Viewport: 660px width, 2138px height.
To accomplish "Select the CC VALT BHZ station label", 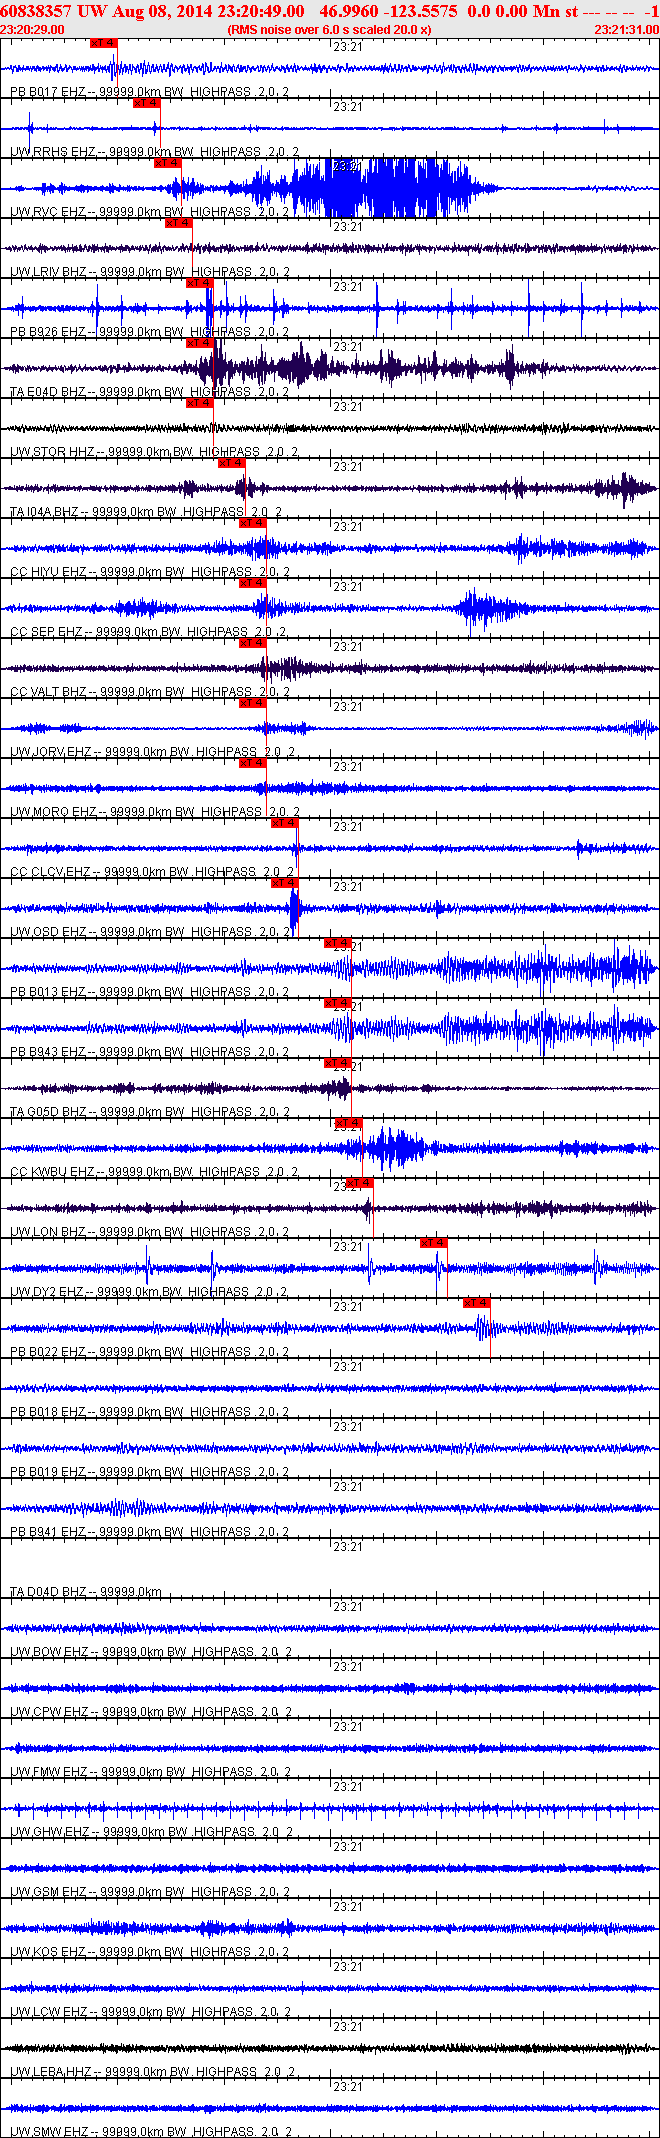I will pos(149,692).
